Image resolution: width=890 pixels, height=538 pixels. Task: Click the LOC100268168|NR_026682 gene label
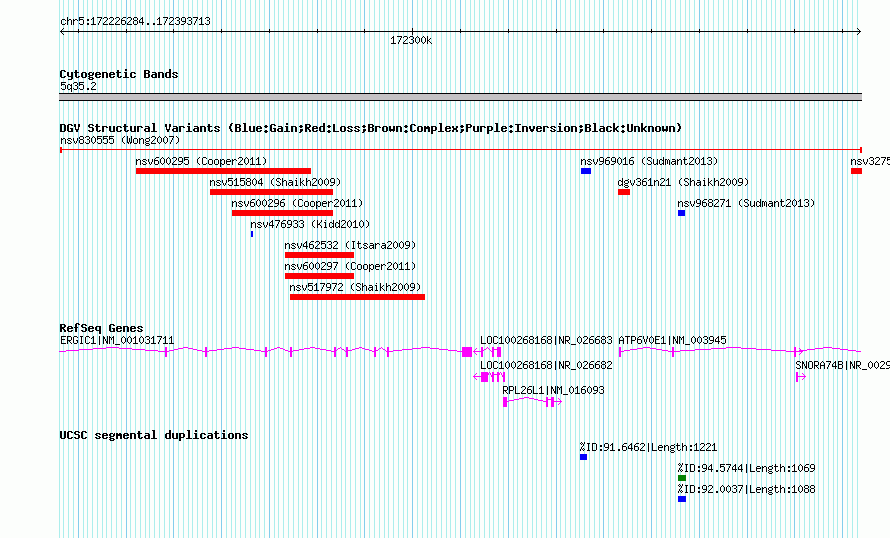(x=546, y=365)
